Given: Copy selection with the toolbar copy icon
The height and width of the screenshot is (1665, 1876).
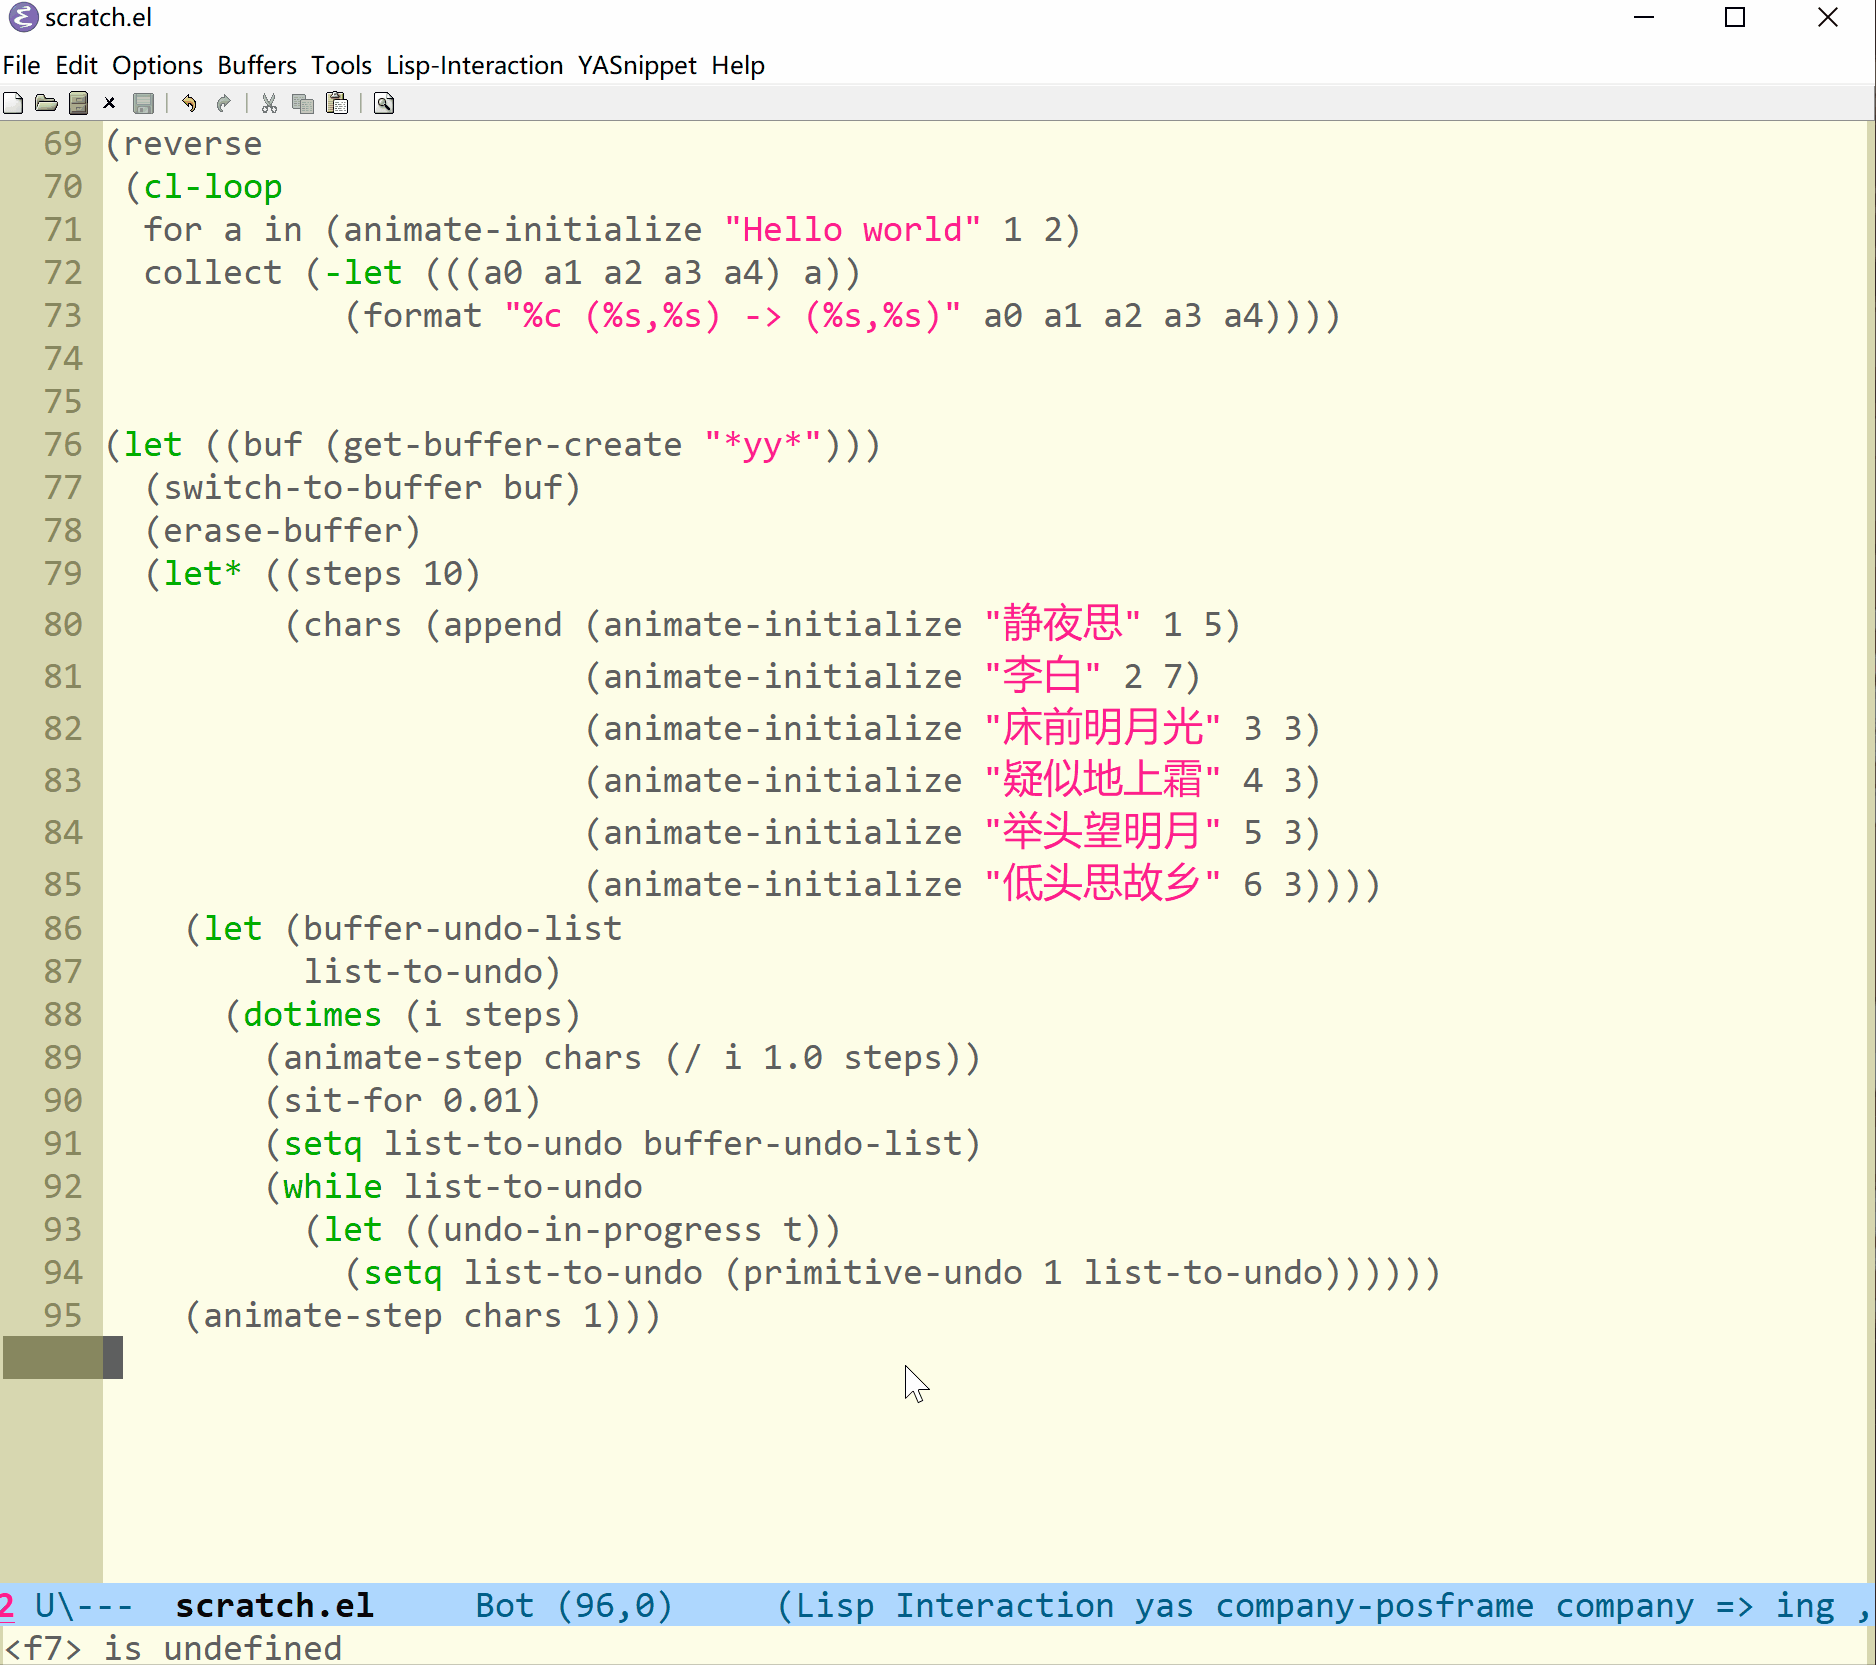Looking at the screenshot, I should pyautogui.click(x=302, y=103).
